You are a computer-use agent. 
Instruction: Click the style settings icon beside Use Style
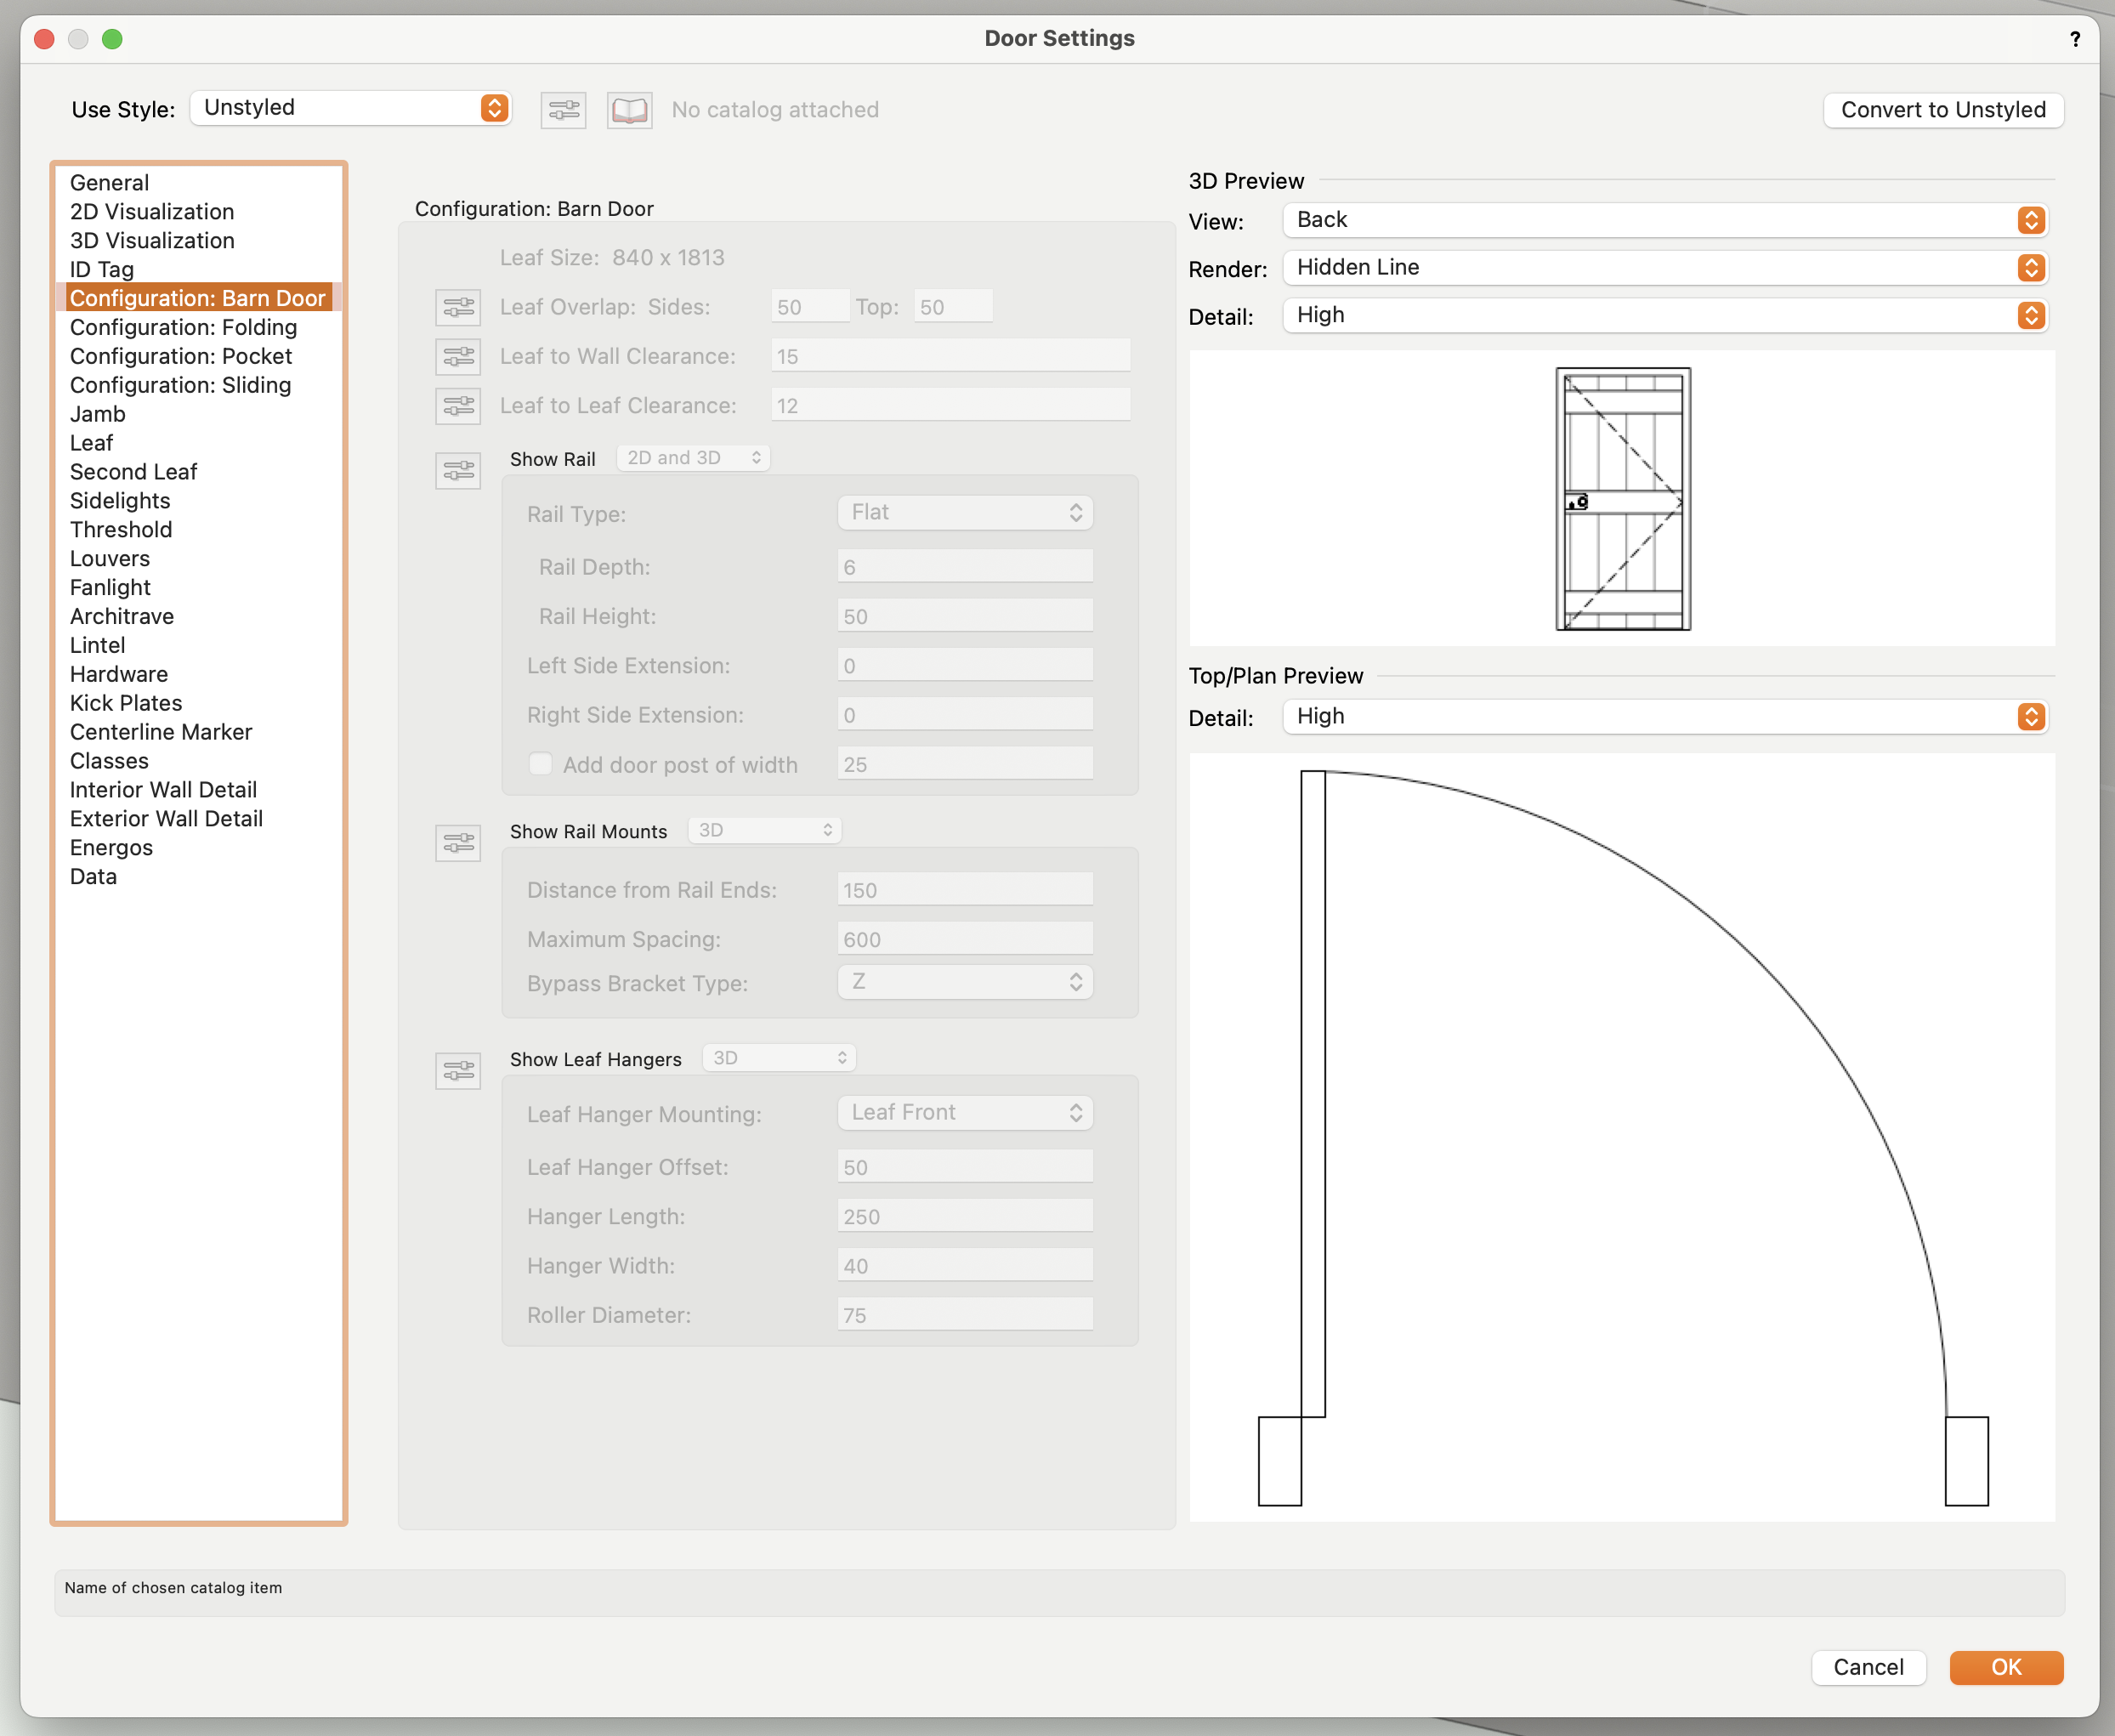click(x=563, y=110)
